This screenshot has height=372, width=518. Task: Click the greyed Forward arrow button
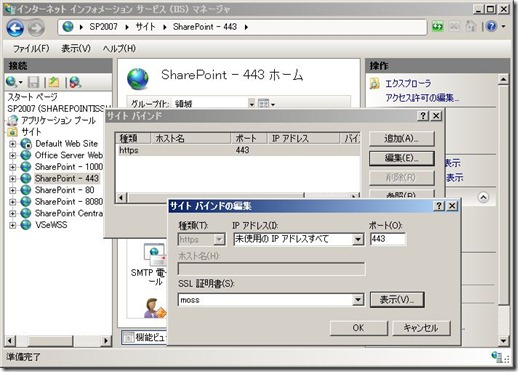click(x=36, y=28)
